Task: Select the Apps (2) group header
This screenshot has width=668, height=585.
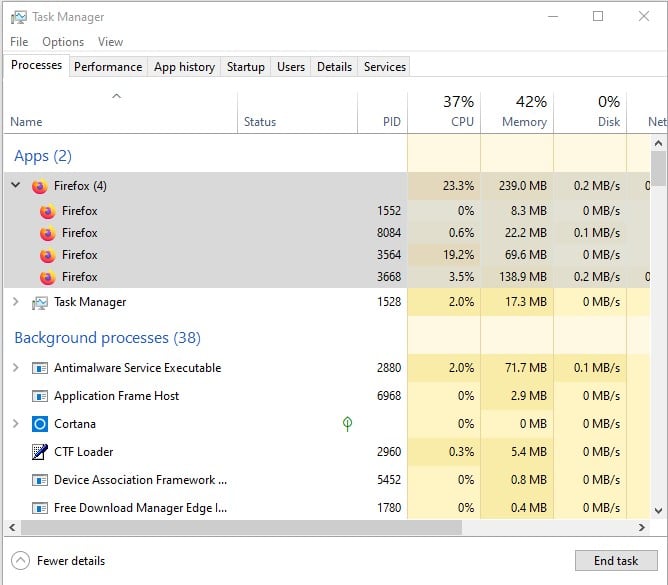Action: [x=43, y=156]
